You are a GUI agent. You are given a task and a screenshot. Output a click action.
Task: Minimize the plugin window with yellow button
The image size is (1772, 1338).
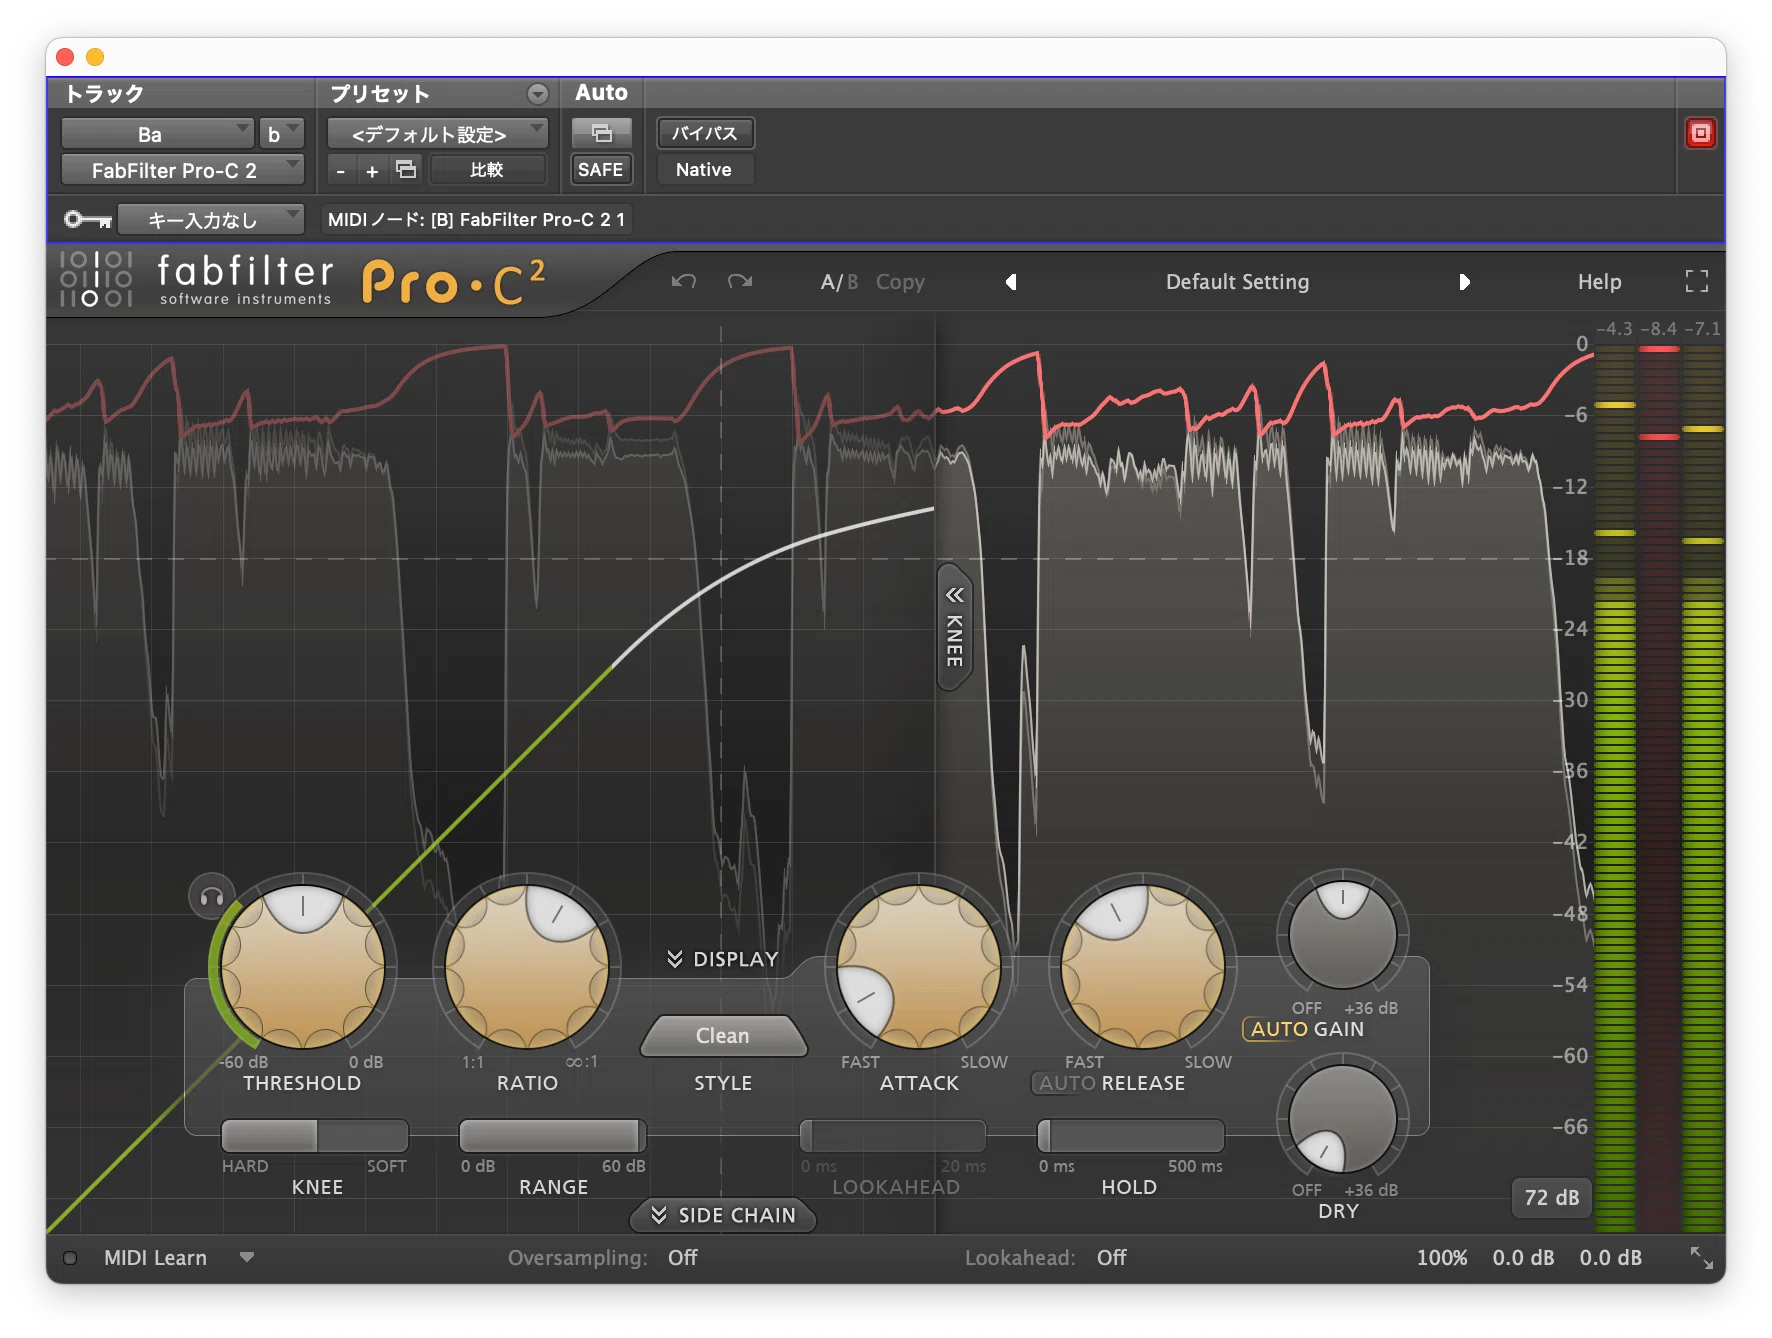[x=95, y=57]
